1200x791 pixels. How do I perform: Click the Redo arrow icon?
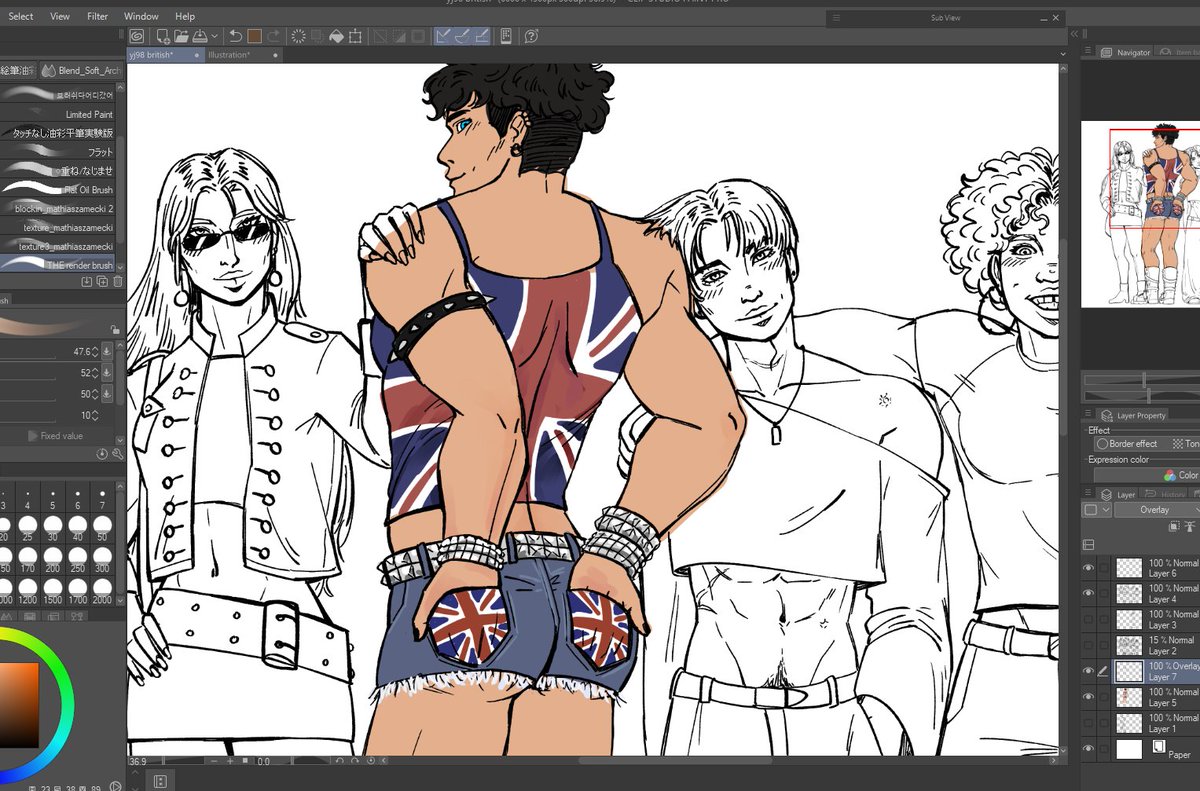[274, 36]
